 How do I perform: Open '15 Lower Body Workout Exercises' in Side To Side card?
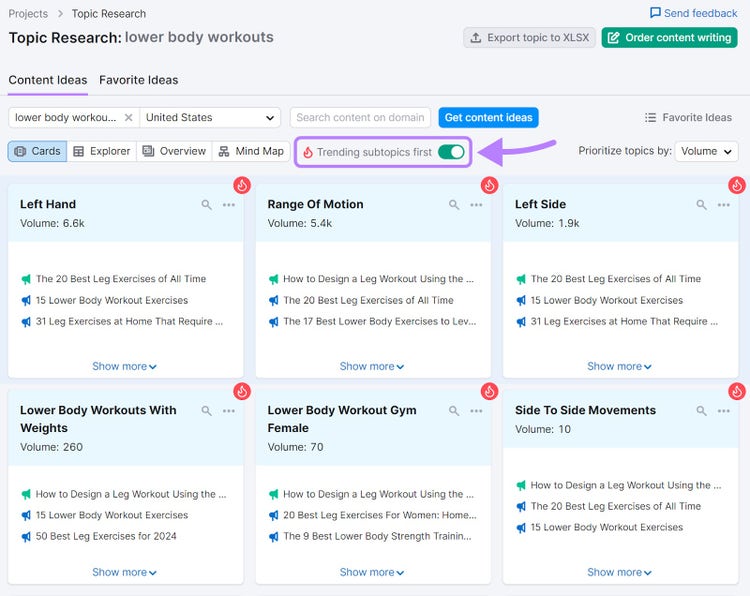tap(607, 527)
